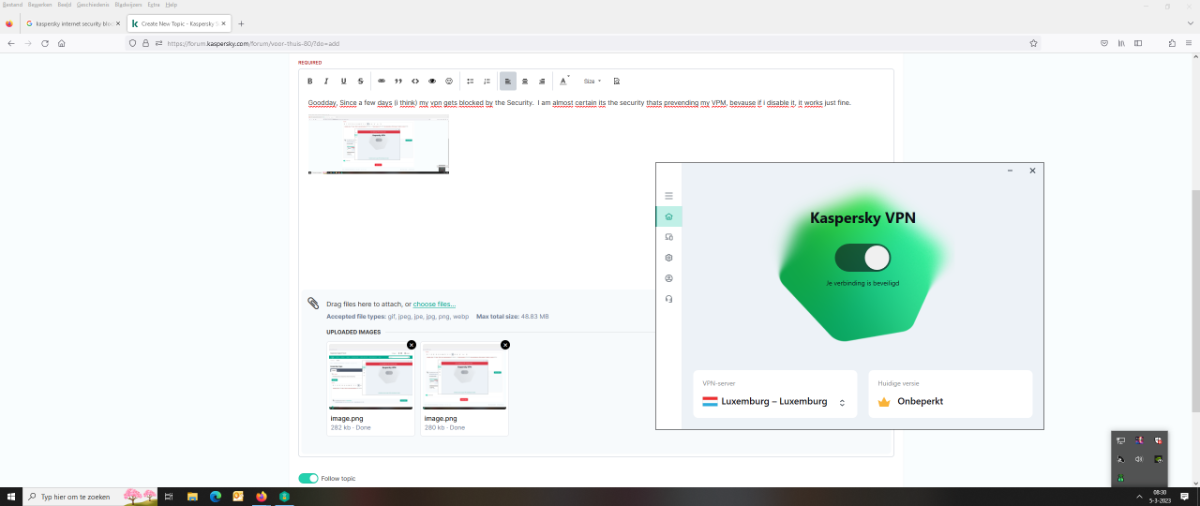This screenshot has height=506, width=1200.
Task: Open the Kaspersky VPN hamburger menu
Action: tap(669, 196)
